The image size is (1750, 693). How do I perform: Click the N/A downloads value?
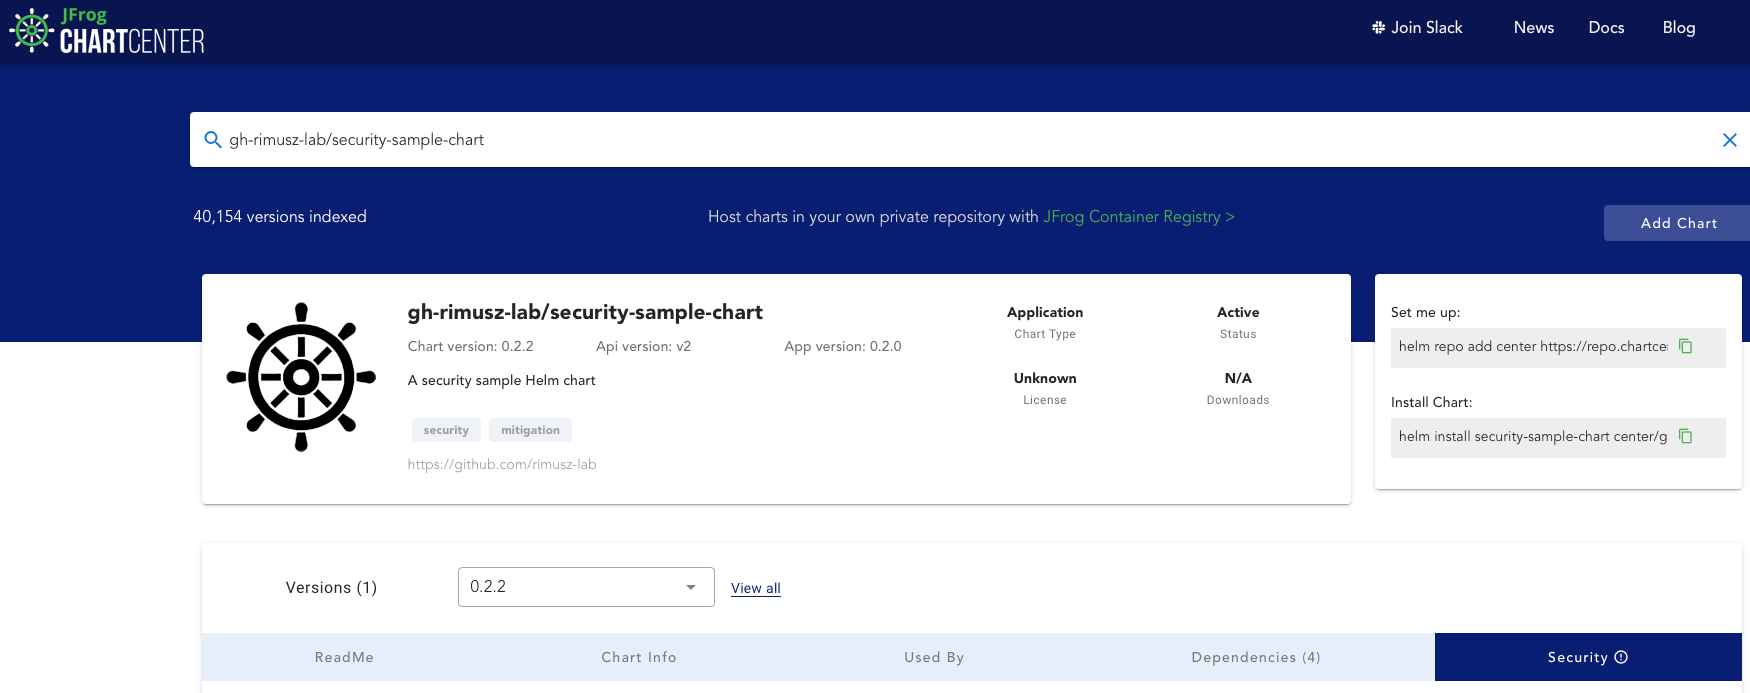(x=1238, y=378)
